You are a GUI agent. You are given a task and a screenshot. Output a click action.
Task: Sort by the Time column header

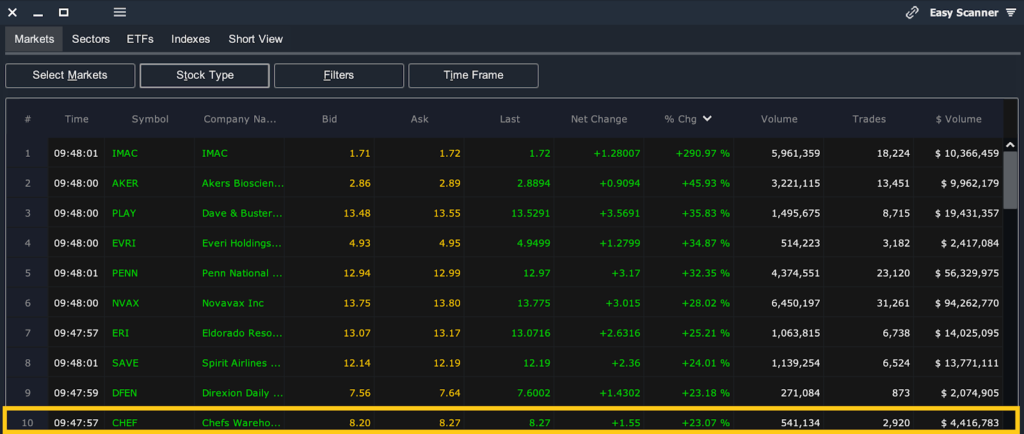coord(76,119)
